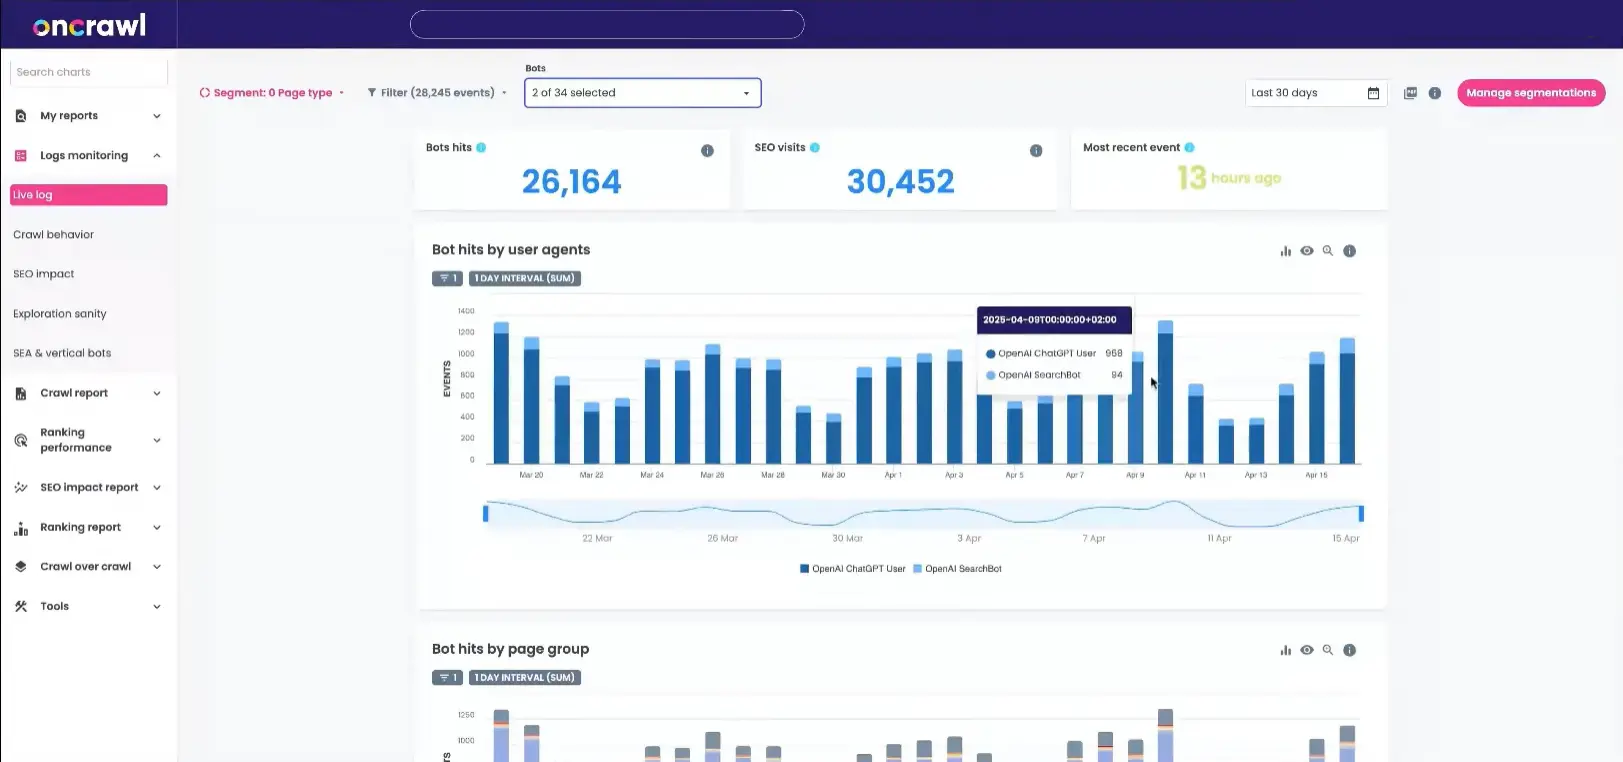Click the Oncrawl logo
Viewport: 1623px width, 762px height.
89,25
